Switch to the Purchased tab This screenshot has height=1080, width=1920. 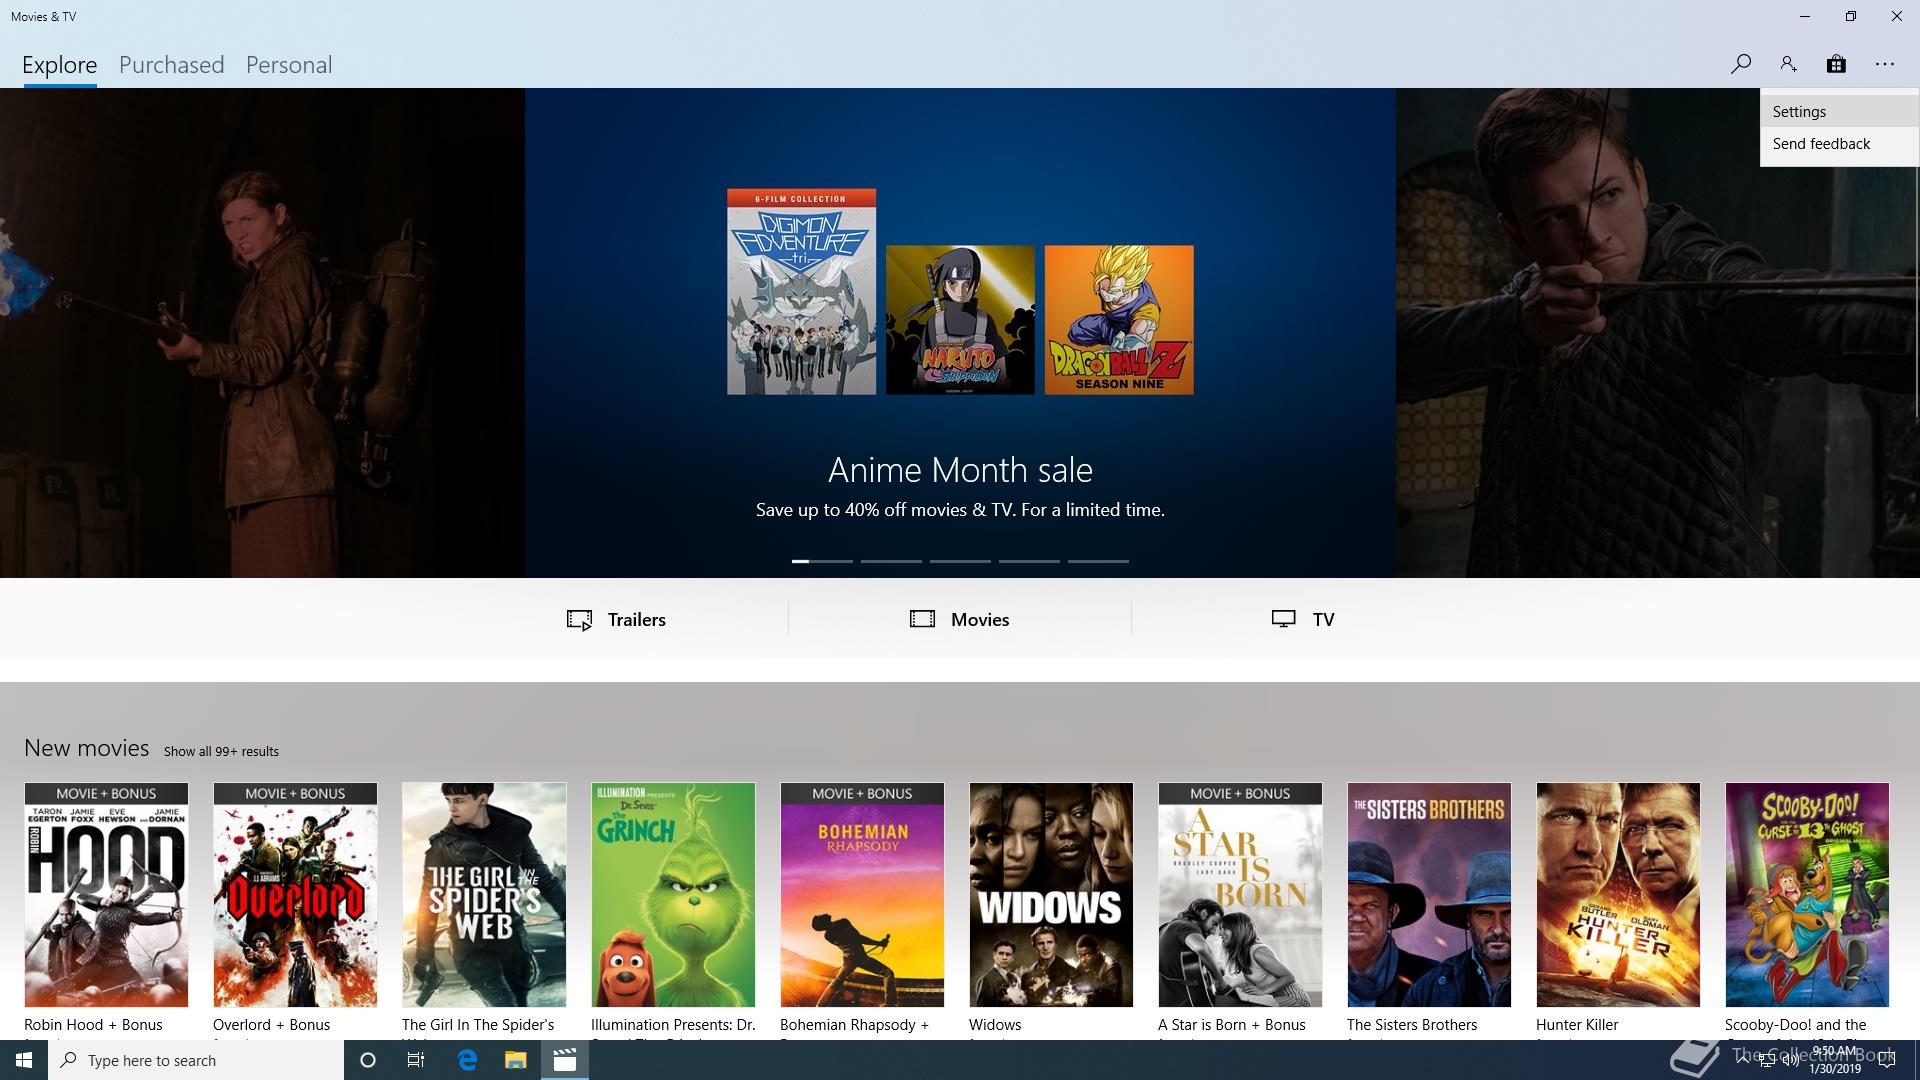(171, 65)
